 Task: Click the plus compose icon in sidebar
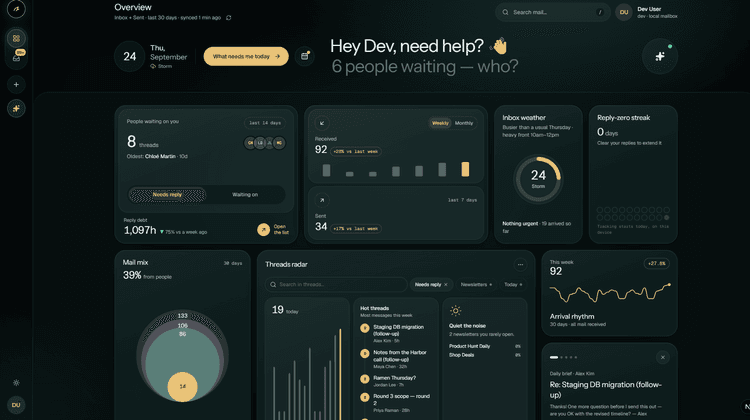tap(16, 85)
